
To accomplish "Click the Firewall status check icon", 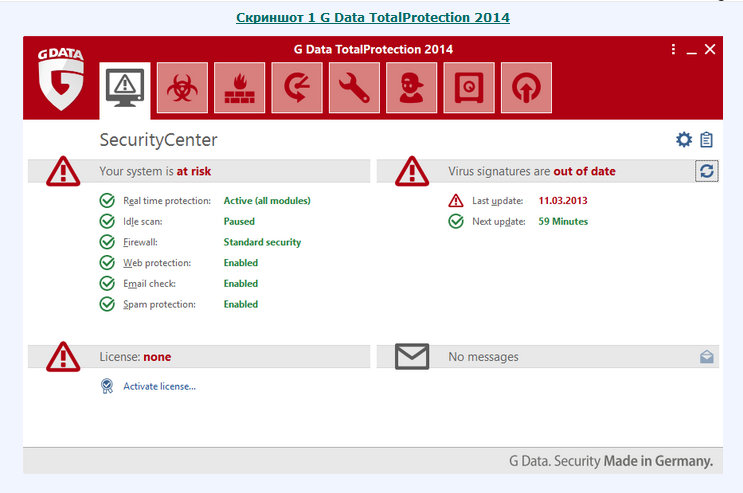I will click(107, 242).
